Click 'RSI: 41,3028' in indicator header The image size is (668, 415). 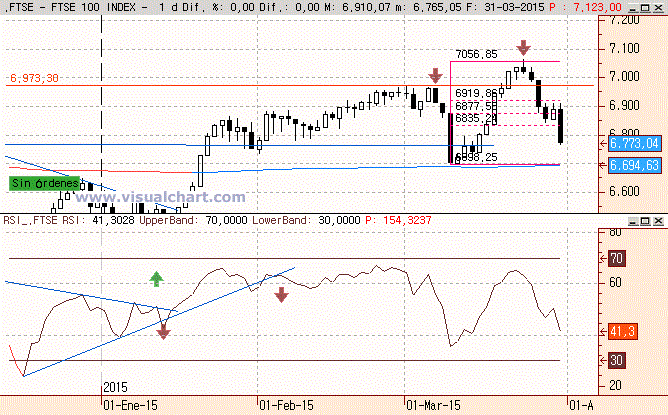click(x=98, y=220)
